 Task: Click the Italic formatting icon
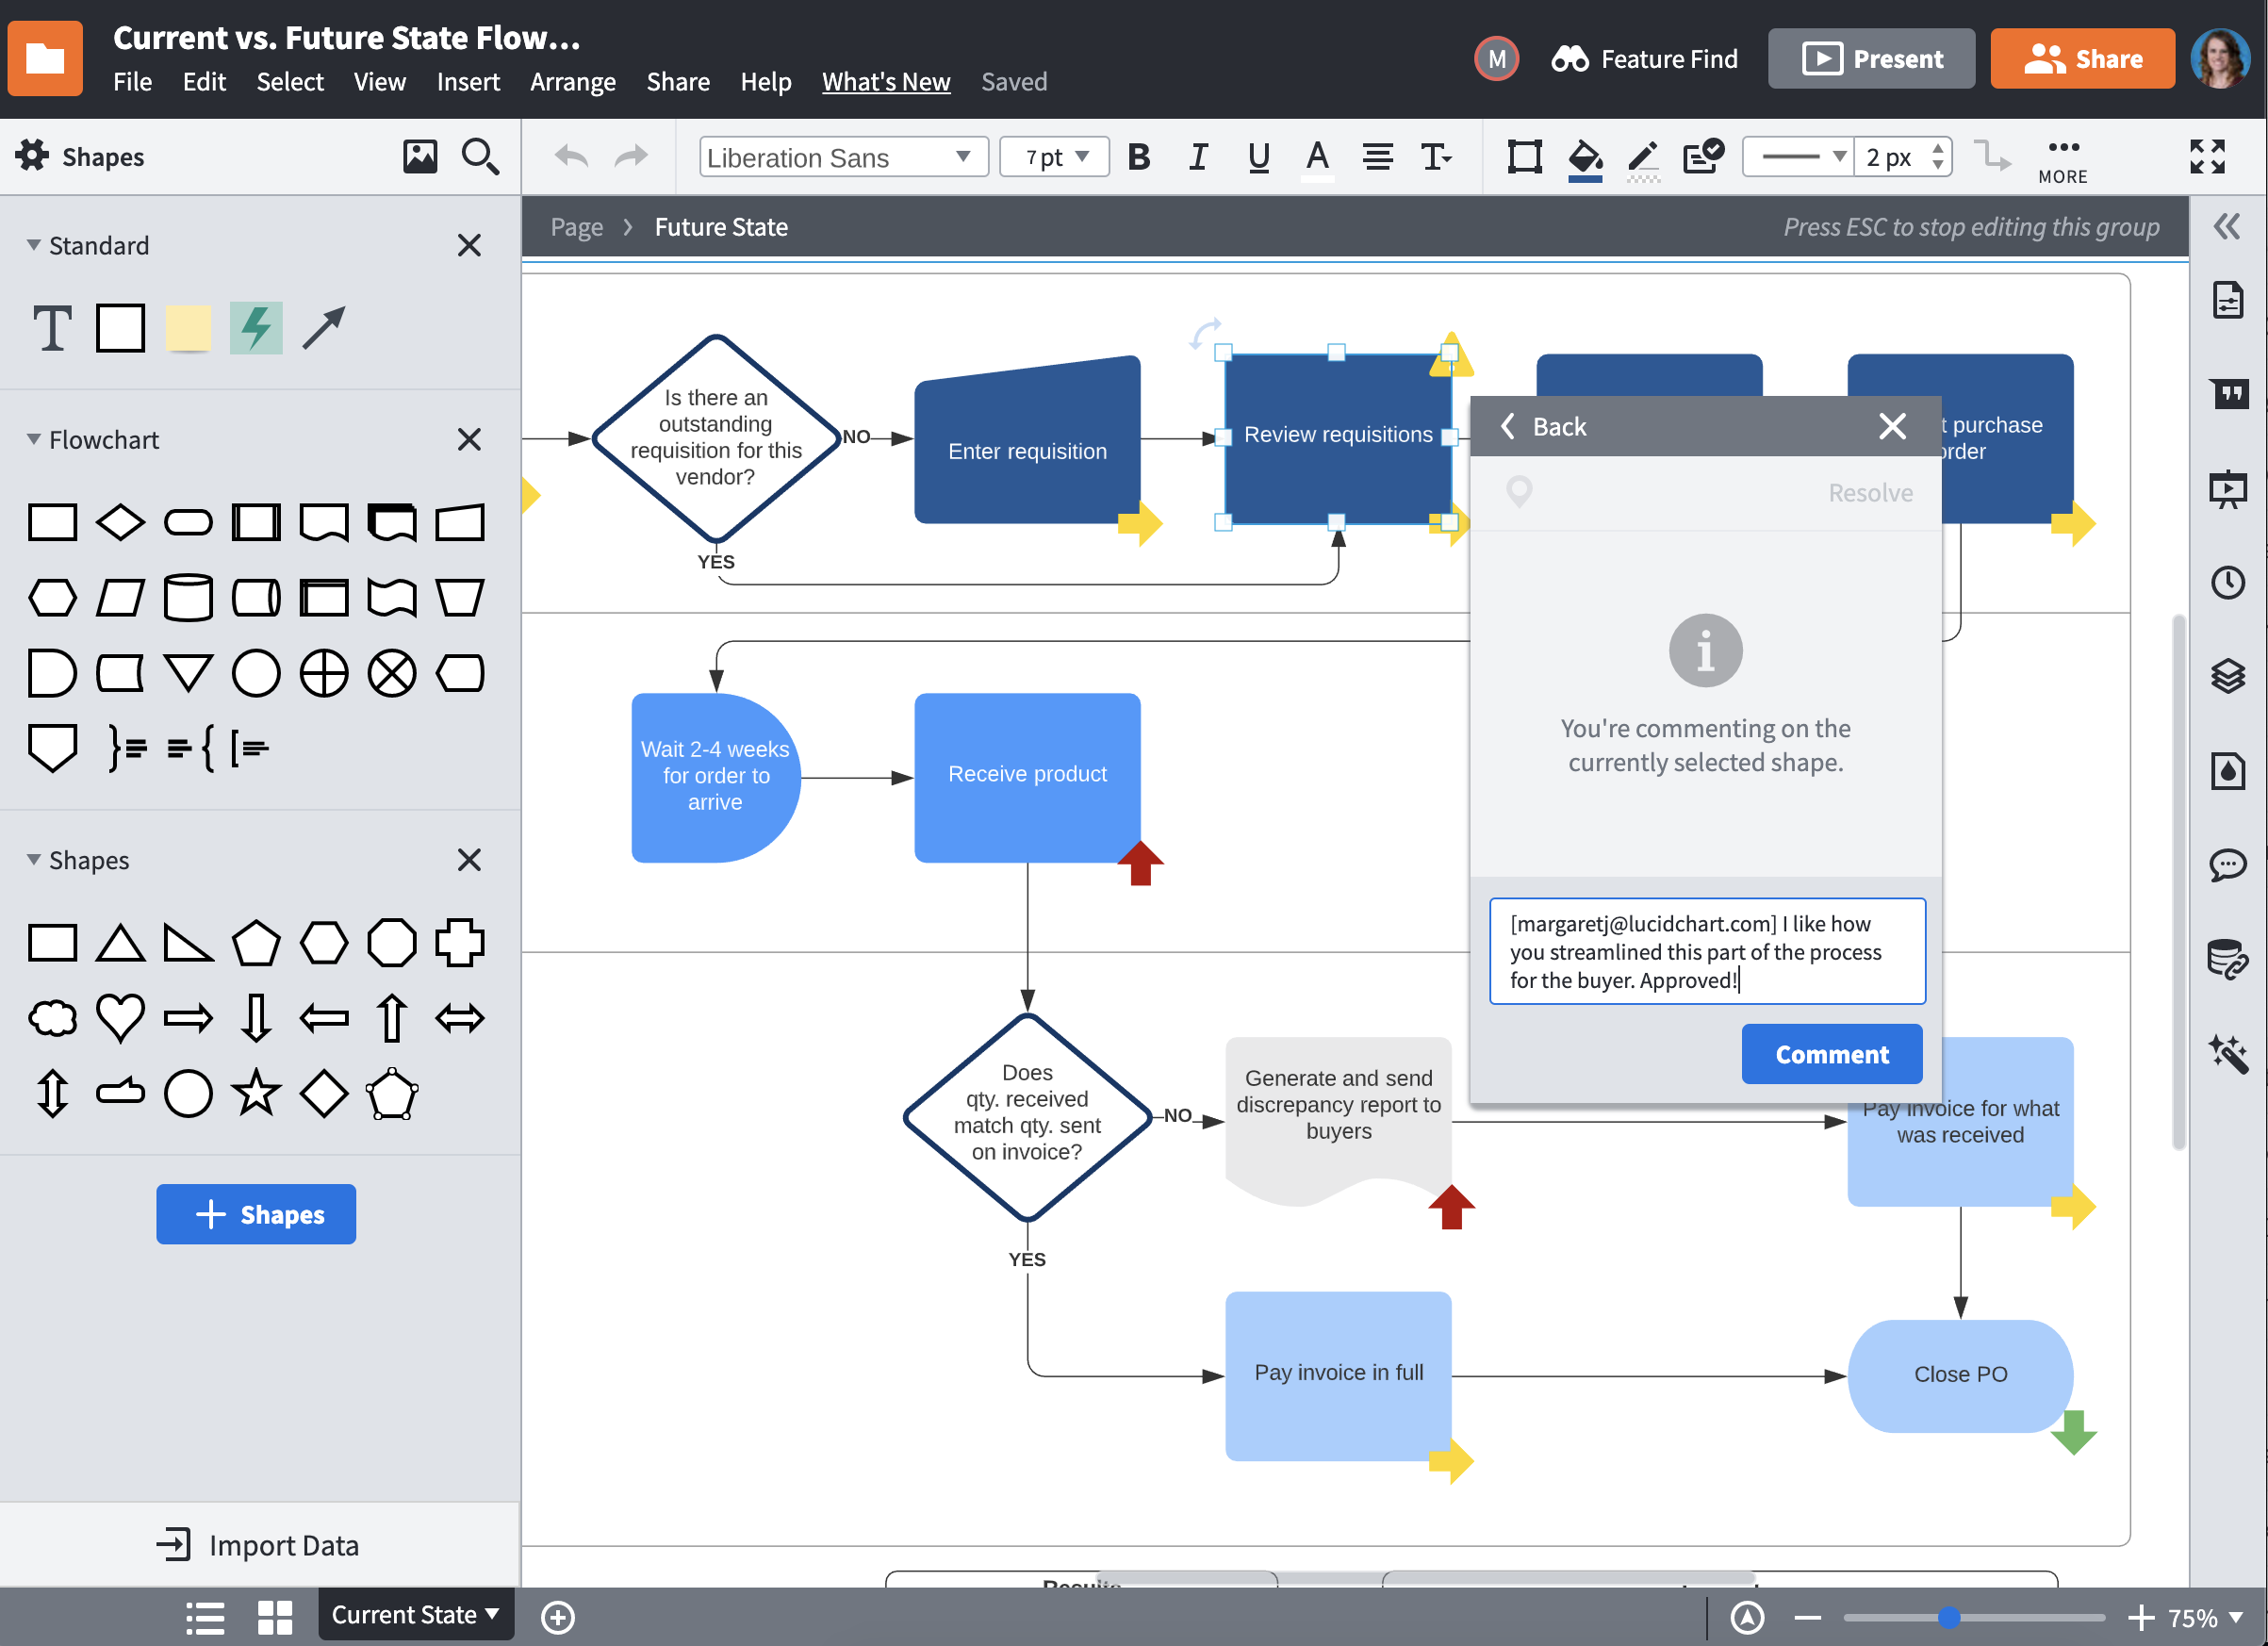[x=1197, y=156]
